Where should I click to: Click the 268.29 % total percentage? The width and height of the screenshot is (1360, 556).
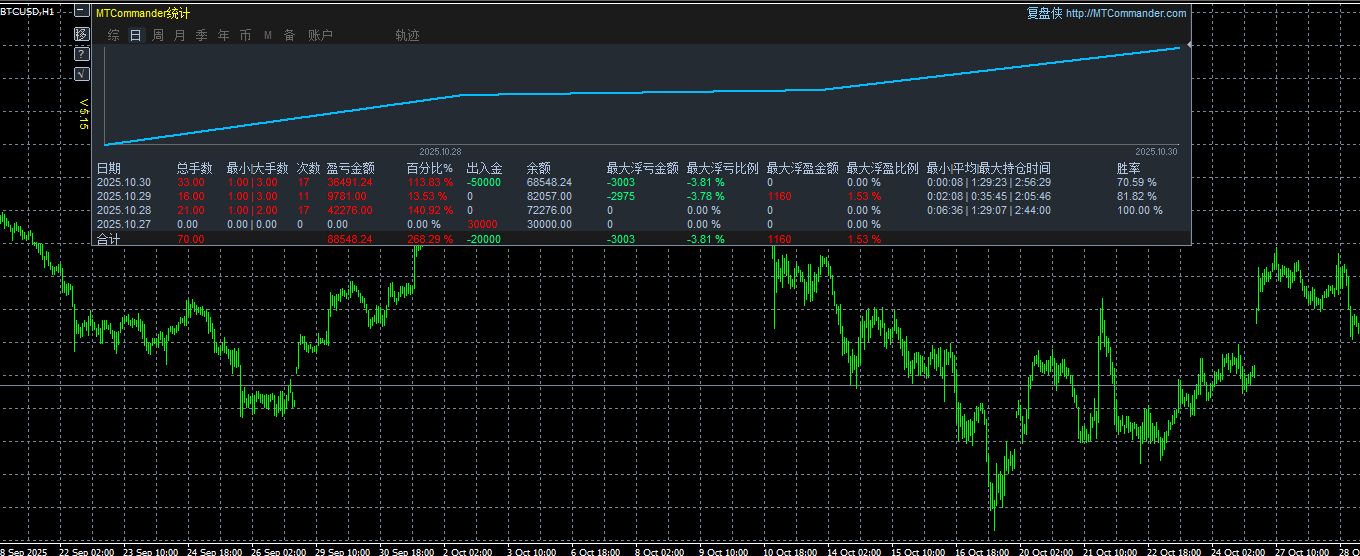tap(430, 239)
